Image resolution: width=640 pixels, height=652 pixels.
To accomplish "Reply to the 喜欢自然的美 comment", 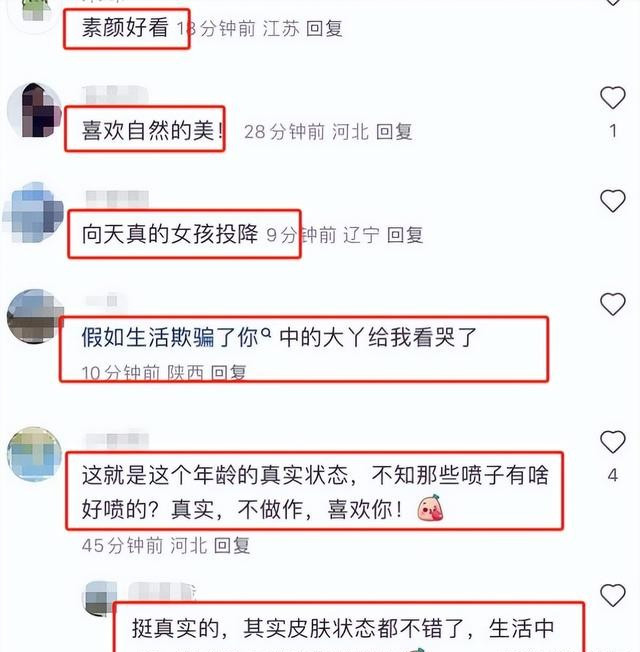I will [x=394, y=132].
